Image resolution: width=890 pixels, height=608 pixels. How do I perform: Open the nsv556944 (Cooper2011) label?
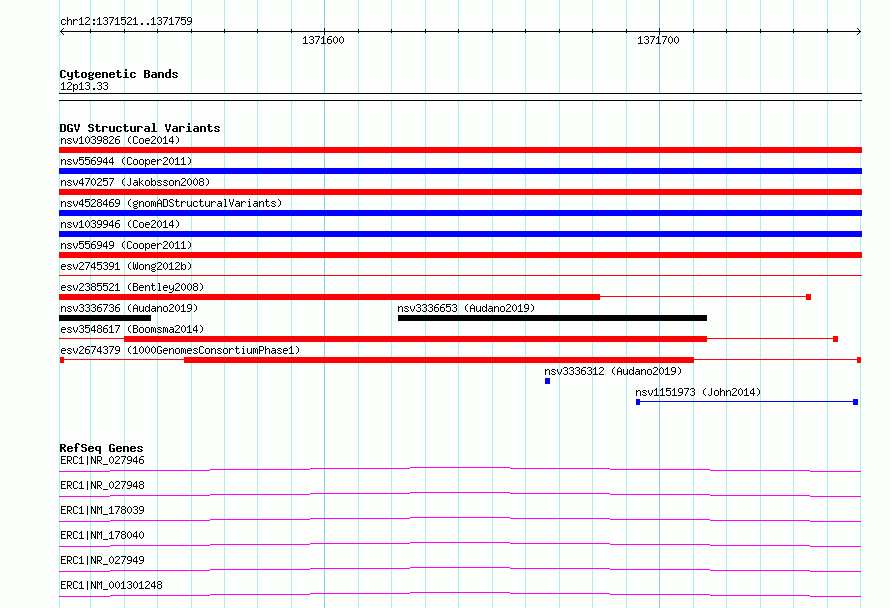click(x=126, y=161)
